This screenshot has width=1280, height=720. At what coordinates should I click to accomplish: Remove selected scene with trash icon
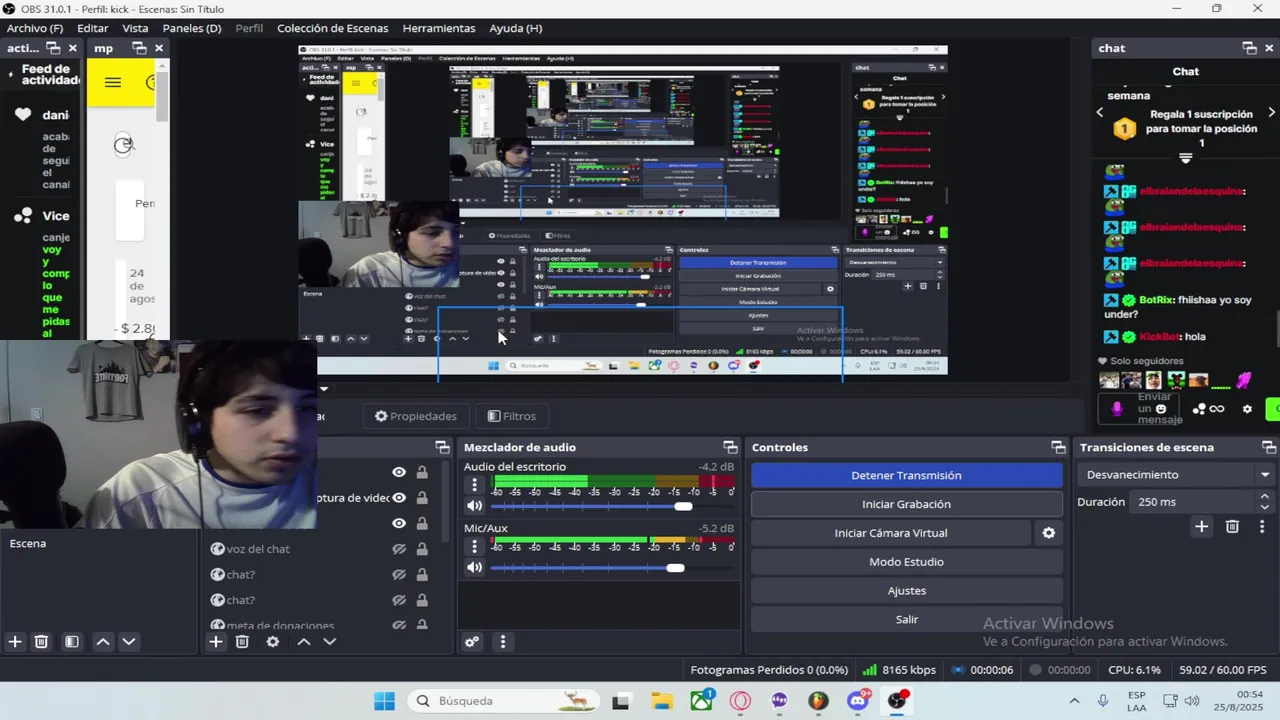coord(41,642)
